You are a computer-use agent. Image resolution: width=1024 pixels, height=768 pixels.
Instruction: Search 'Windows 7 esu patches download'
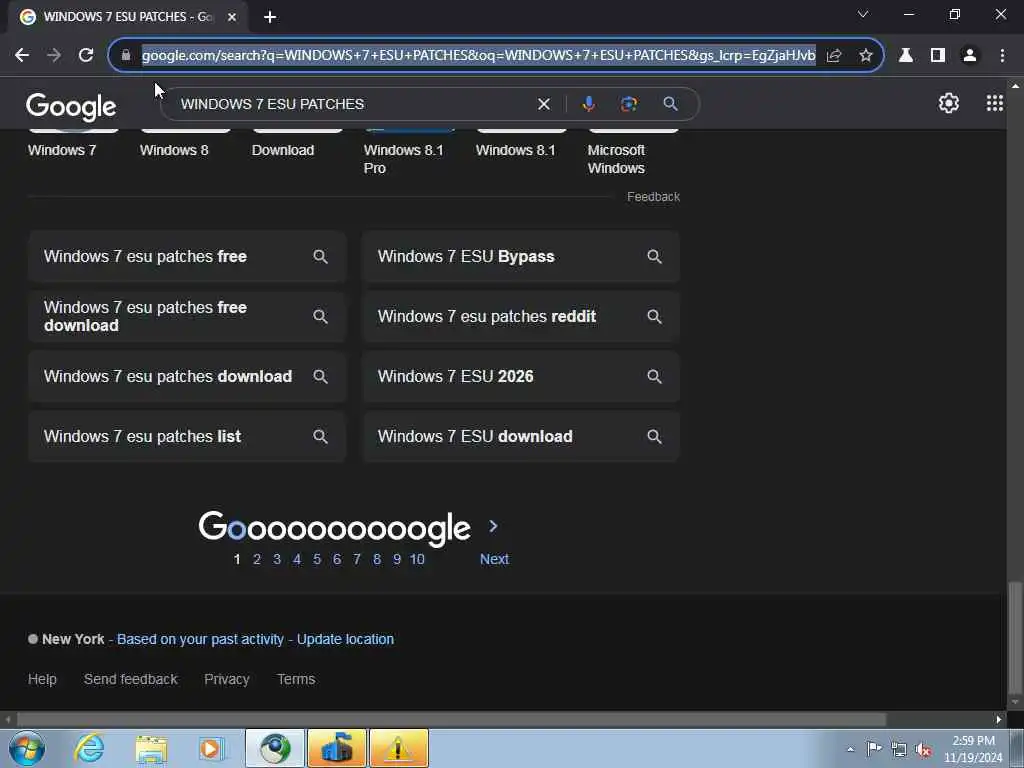(x=187, y=377)
